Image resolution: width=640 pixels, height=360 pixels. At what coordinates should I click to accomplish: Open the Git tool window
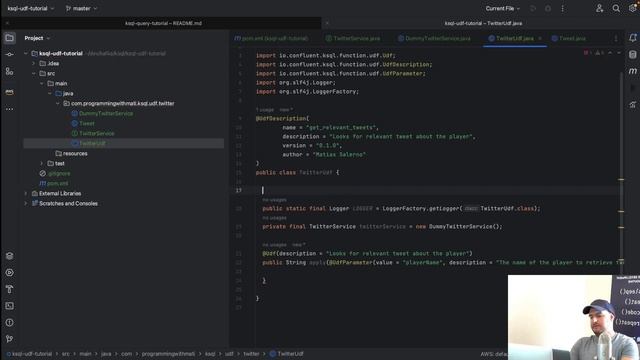[x=9, y=339]
